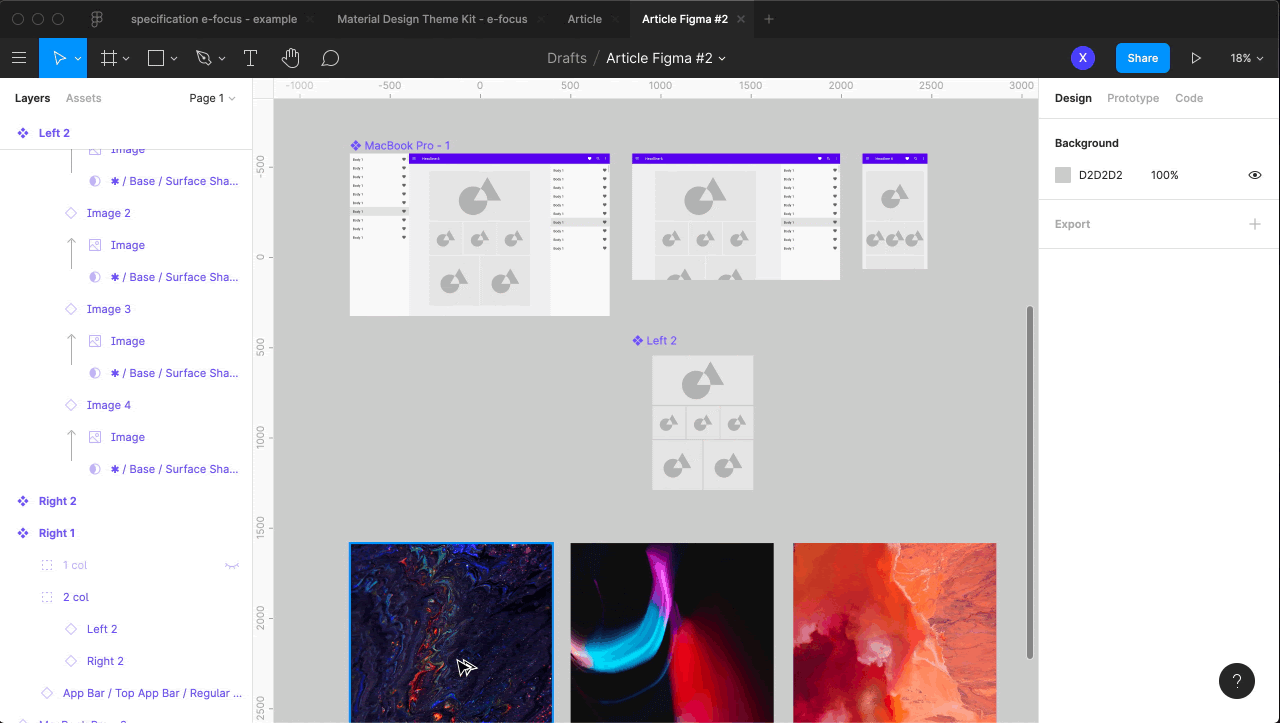The image size is (1280, 723).
Task: Add an export setting with plus
Action: click(x=1254, y=224)
